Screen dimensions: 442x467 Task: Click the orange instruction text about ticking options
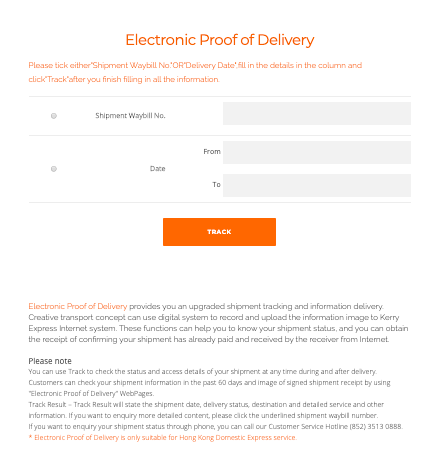tap(195, 72)
